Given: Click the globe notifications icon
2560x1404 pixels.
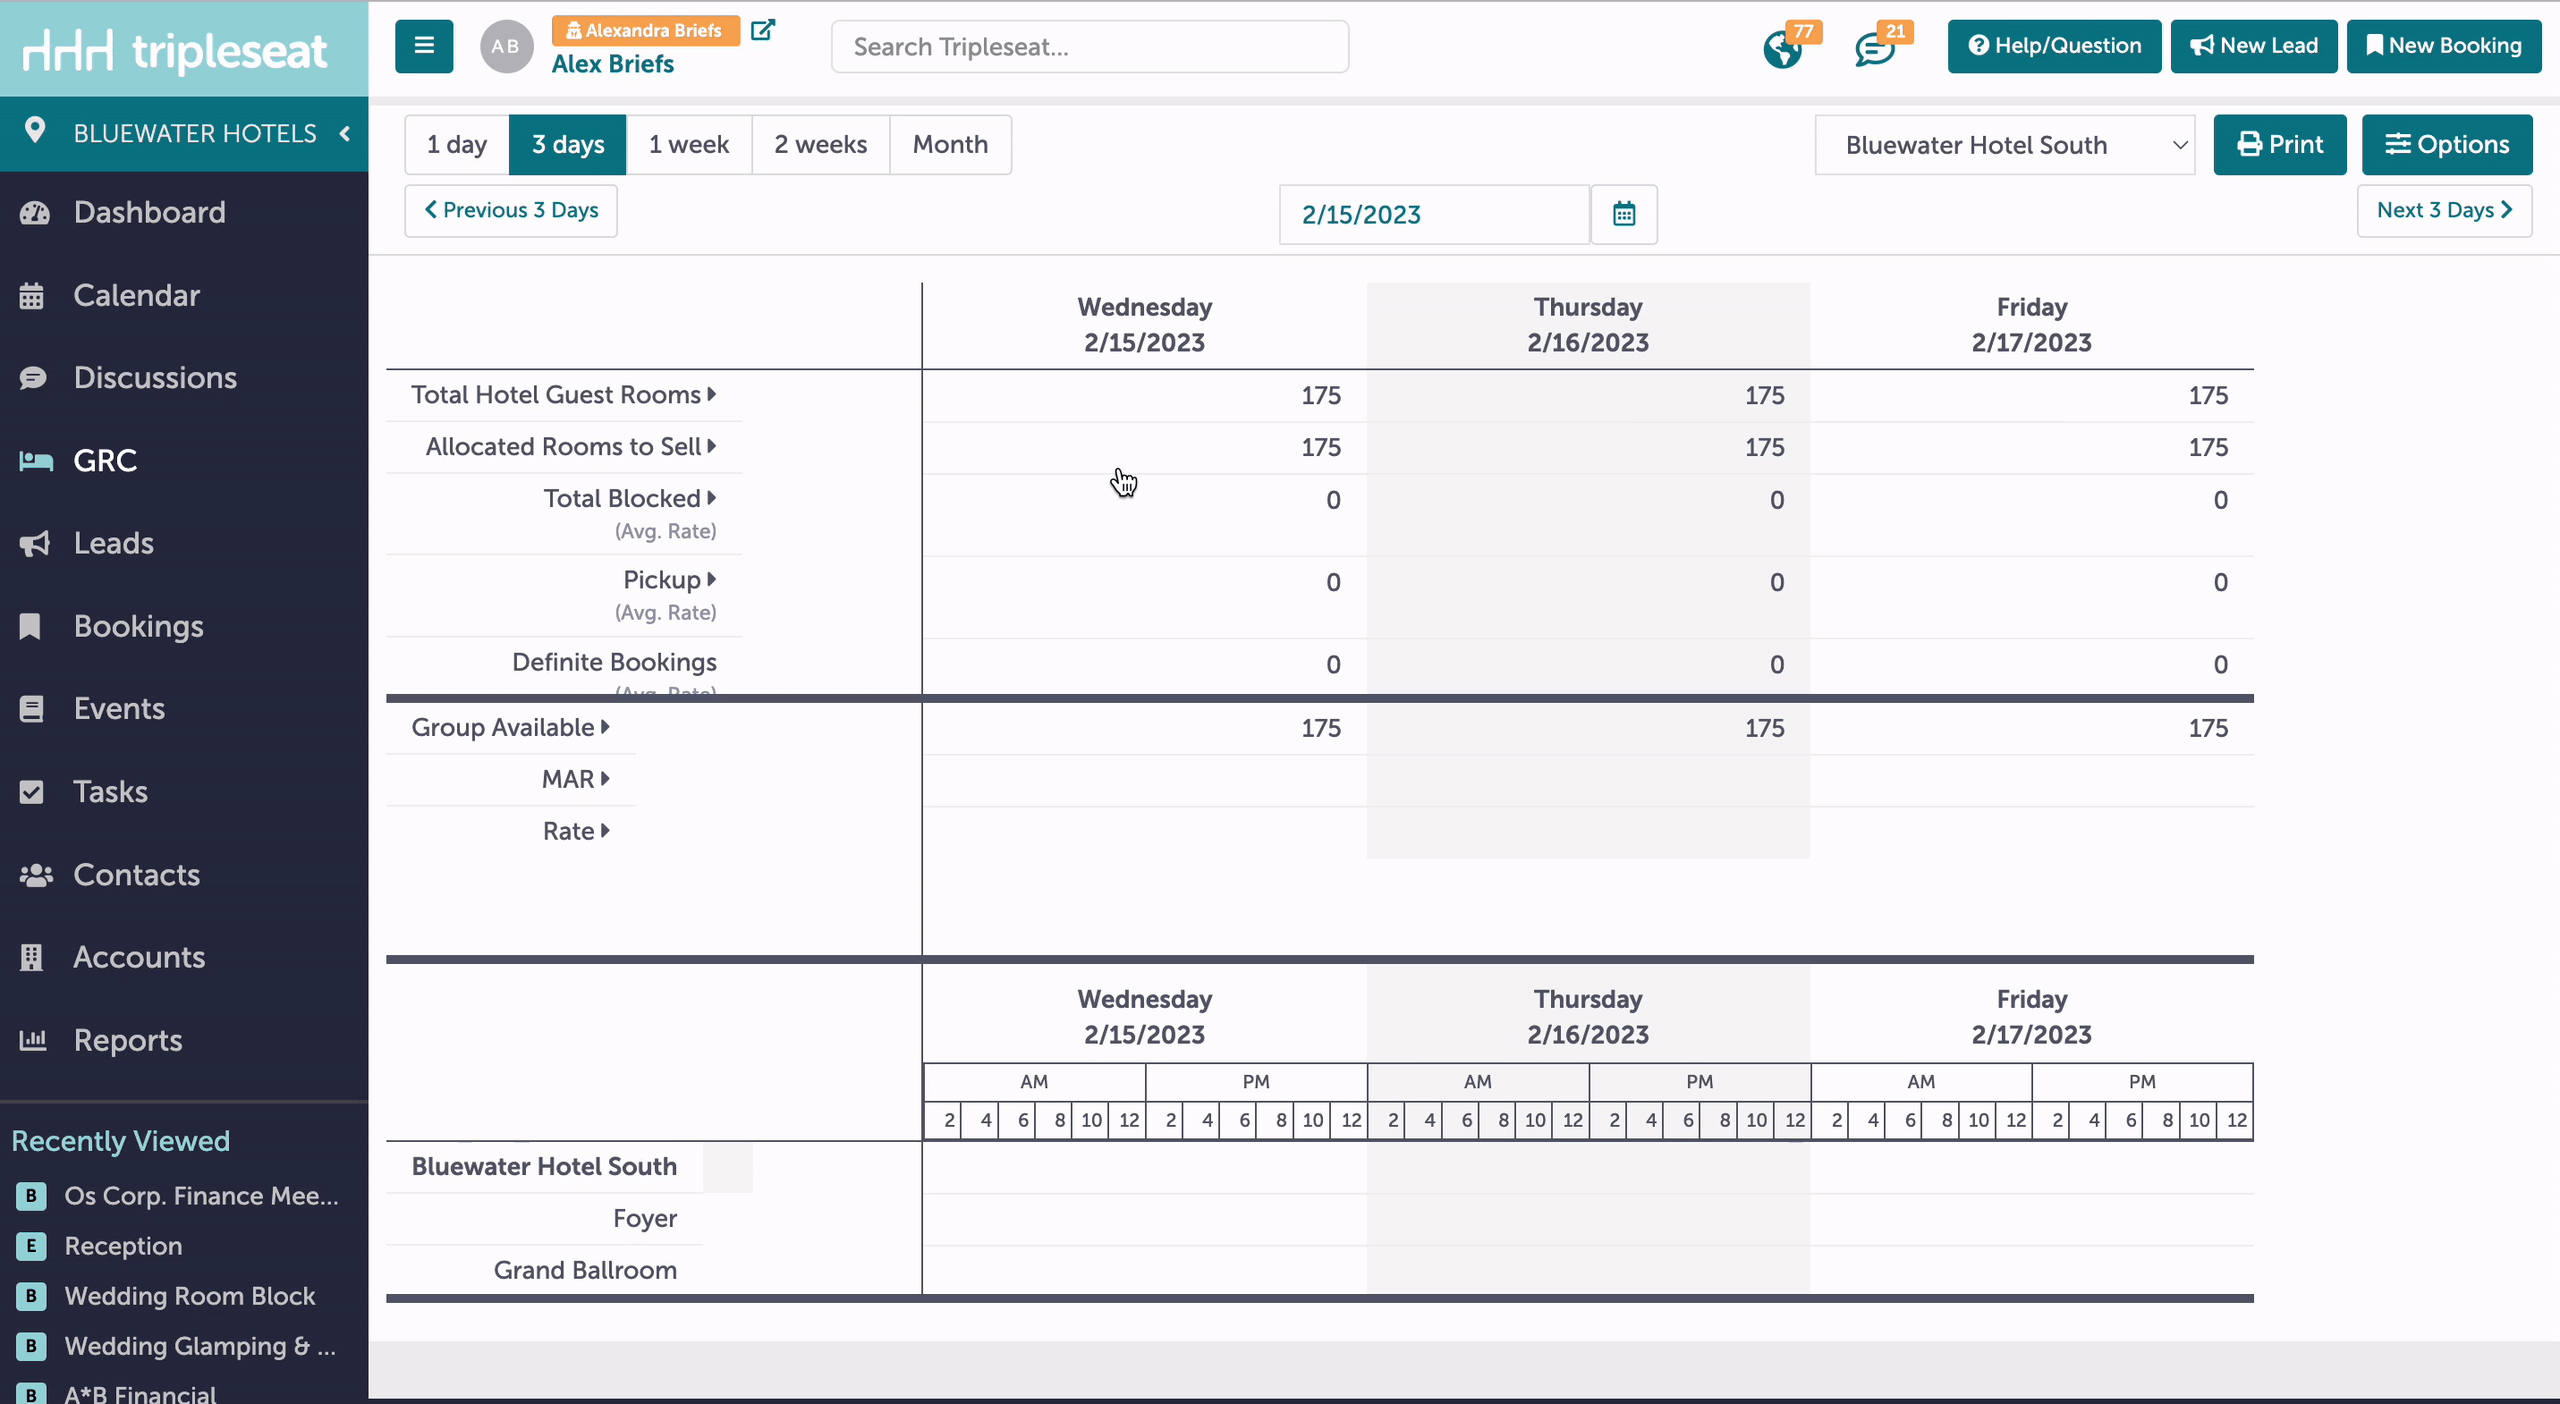Looking at the screenshot, I should [x=1782, y=48].
